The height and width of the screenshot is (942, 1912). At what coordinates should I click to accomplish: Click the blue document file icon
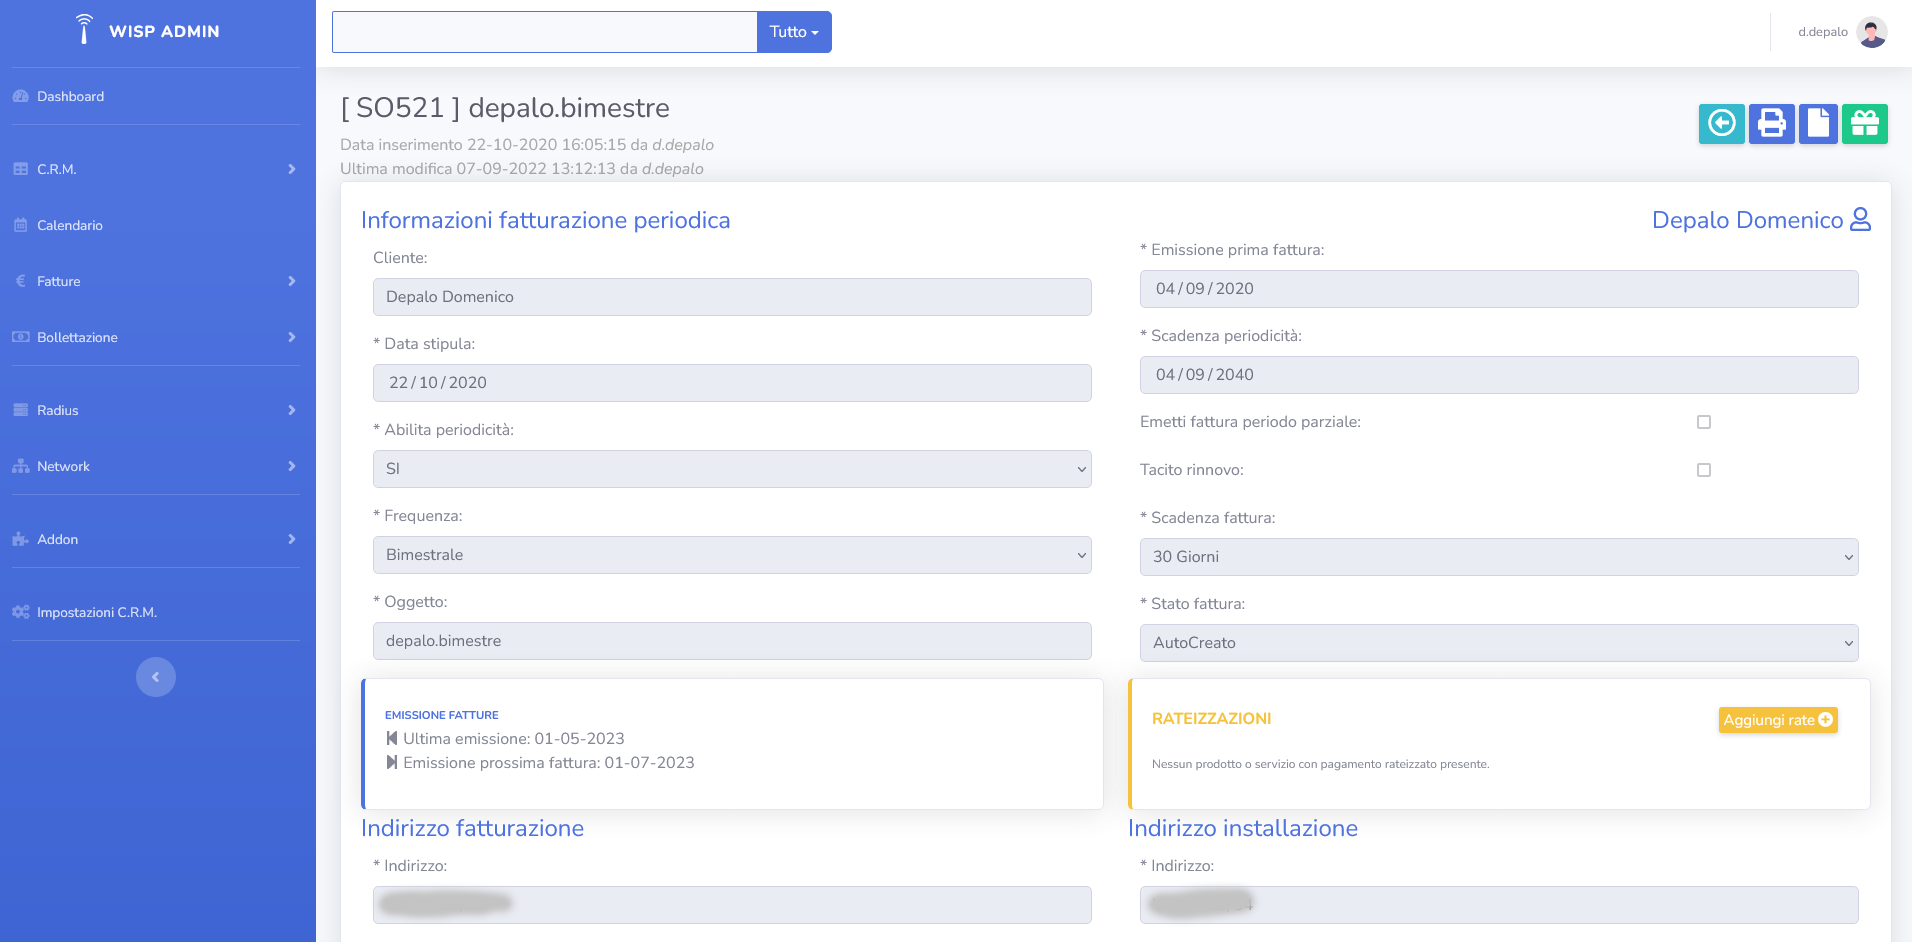coord(1818,124)
